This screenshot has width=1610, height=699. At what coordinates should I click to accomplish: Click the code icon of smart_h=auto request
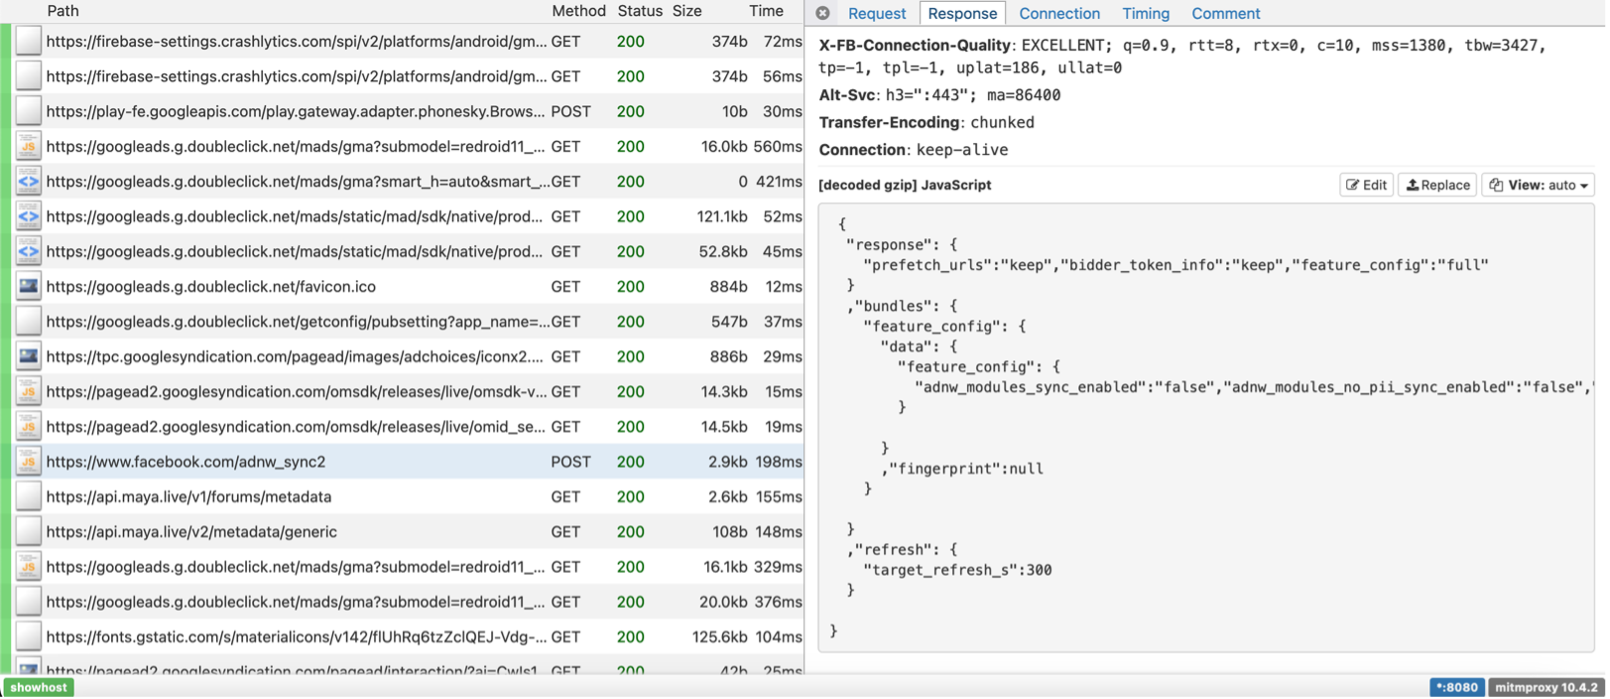coord(28,182)
